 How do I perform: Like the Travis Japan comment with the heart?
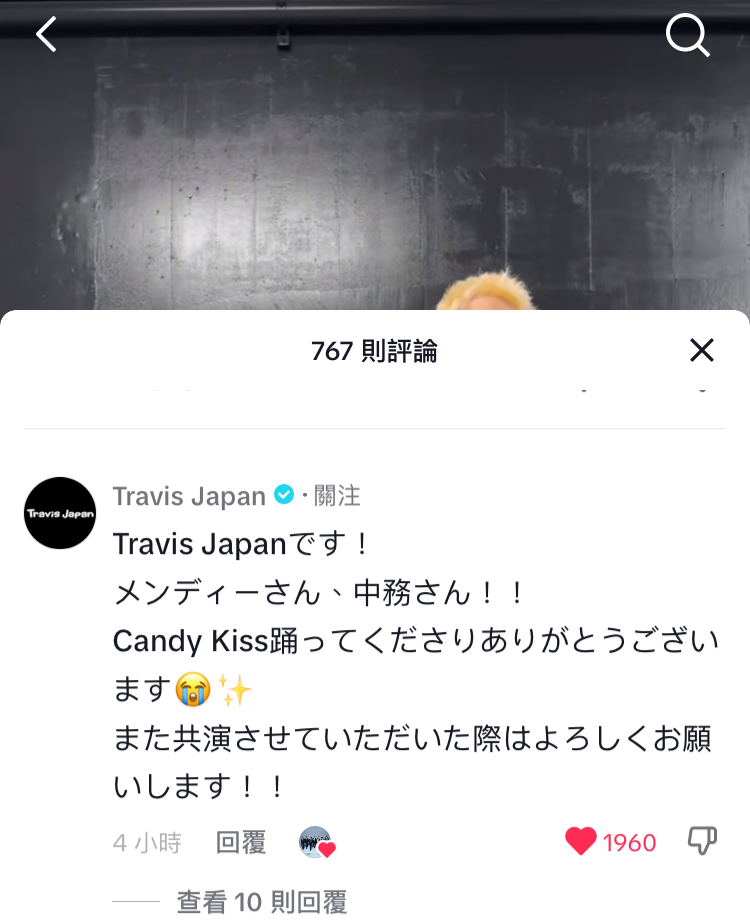(581, 841)
